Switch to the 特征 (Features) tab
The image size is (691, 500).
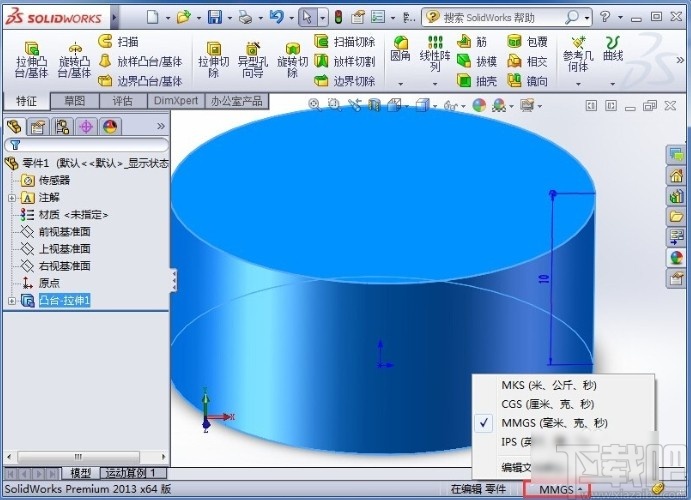coord(26,101)
